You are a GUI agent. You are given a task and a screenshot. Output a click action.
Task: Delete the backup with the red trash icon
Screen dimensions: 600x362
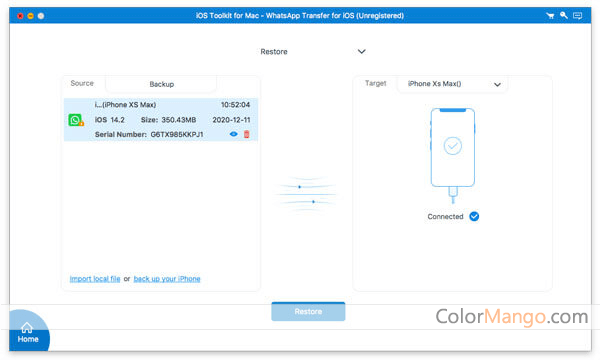pos(247,134)
